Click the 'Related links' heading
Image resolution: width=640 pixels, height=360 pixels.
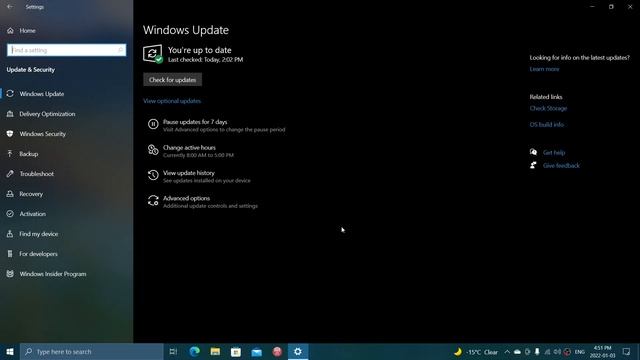click(x=546, y=97)
